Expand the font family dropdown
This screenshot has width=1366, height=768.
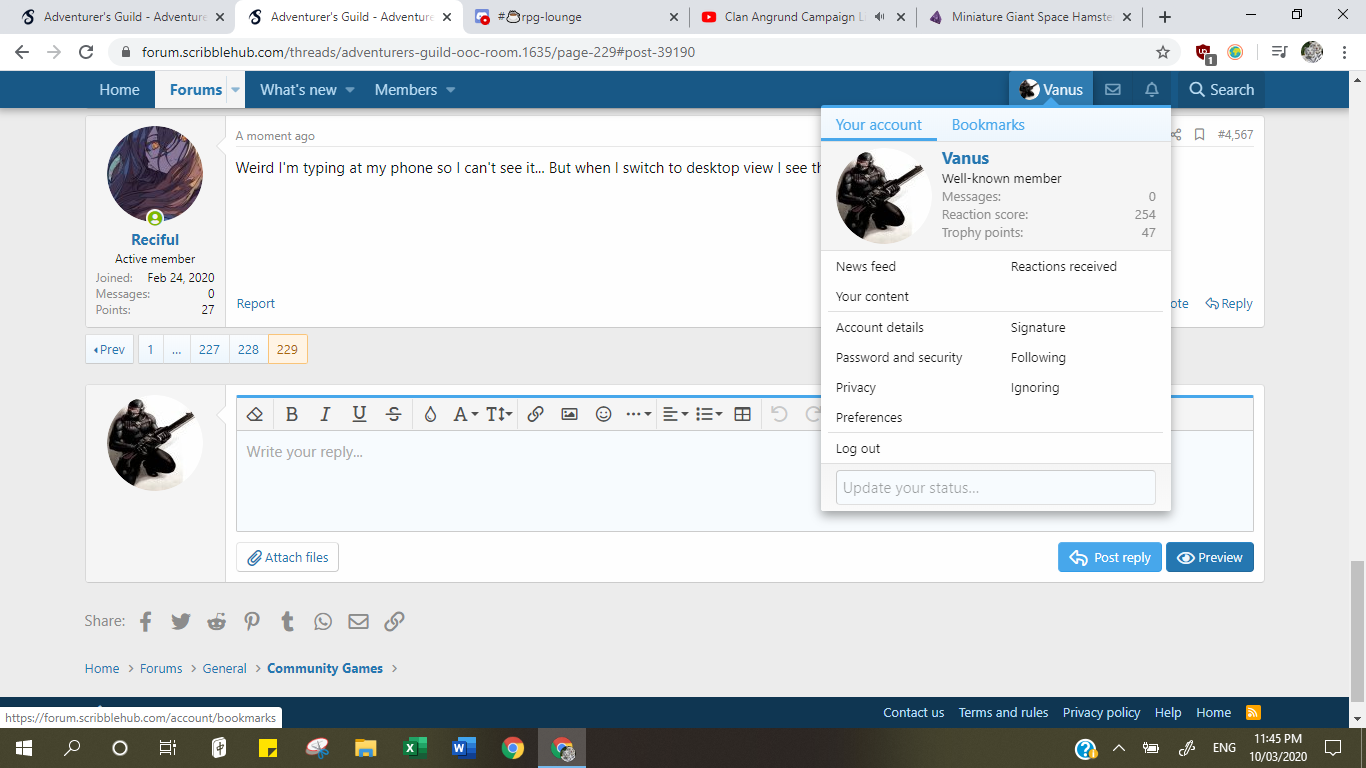click(x=465, y=414)
